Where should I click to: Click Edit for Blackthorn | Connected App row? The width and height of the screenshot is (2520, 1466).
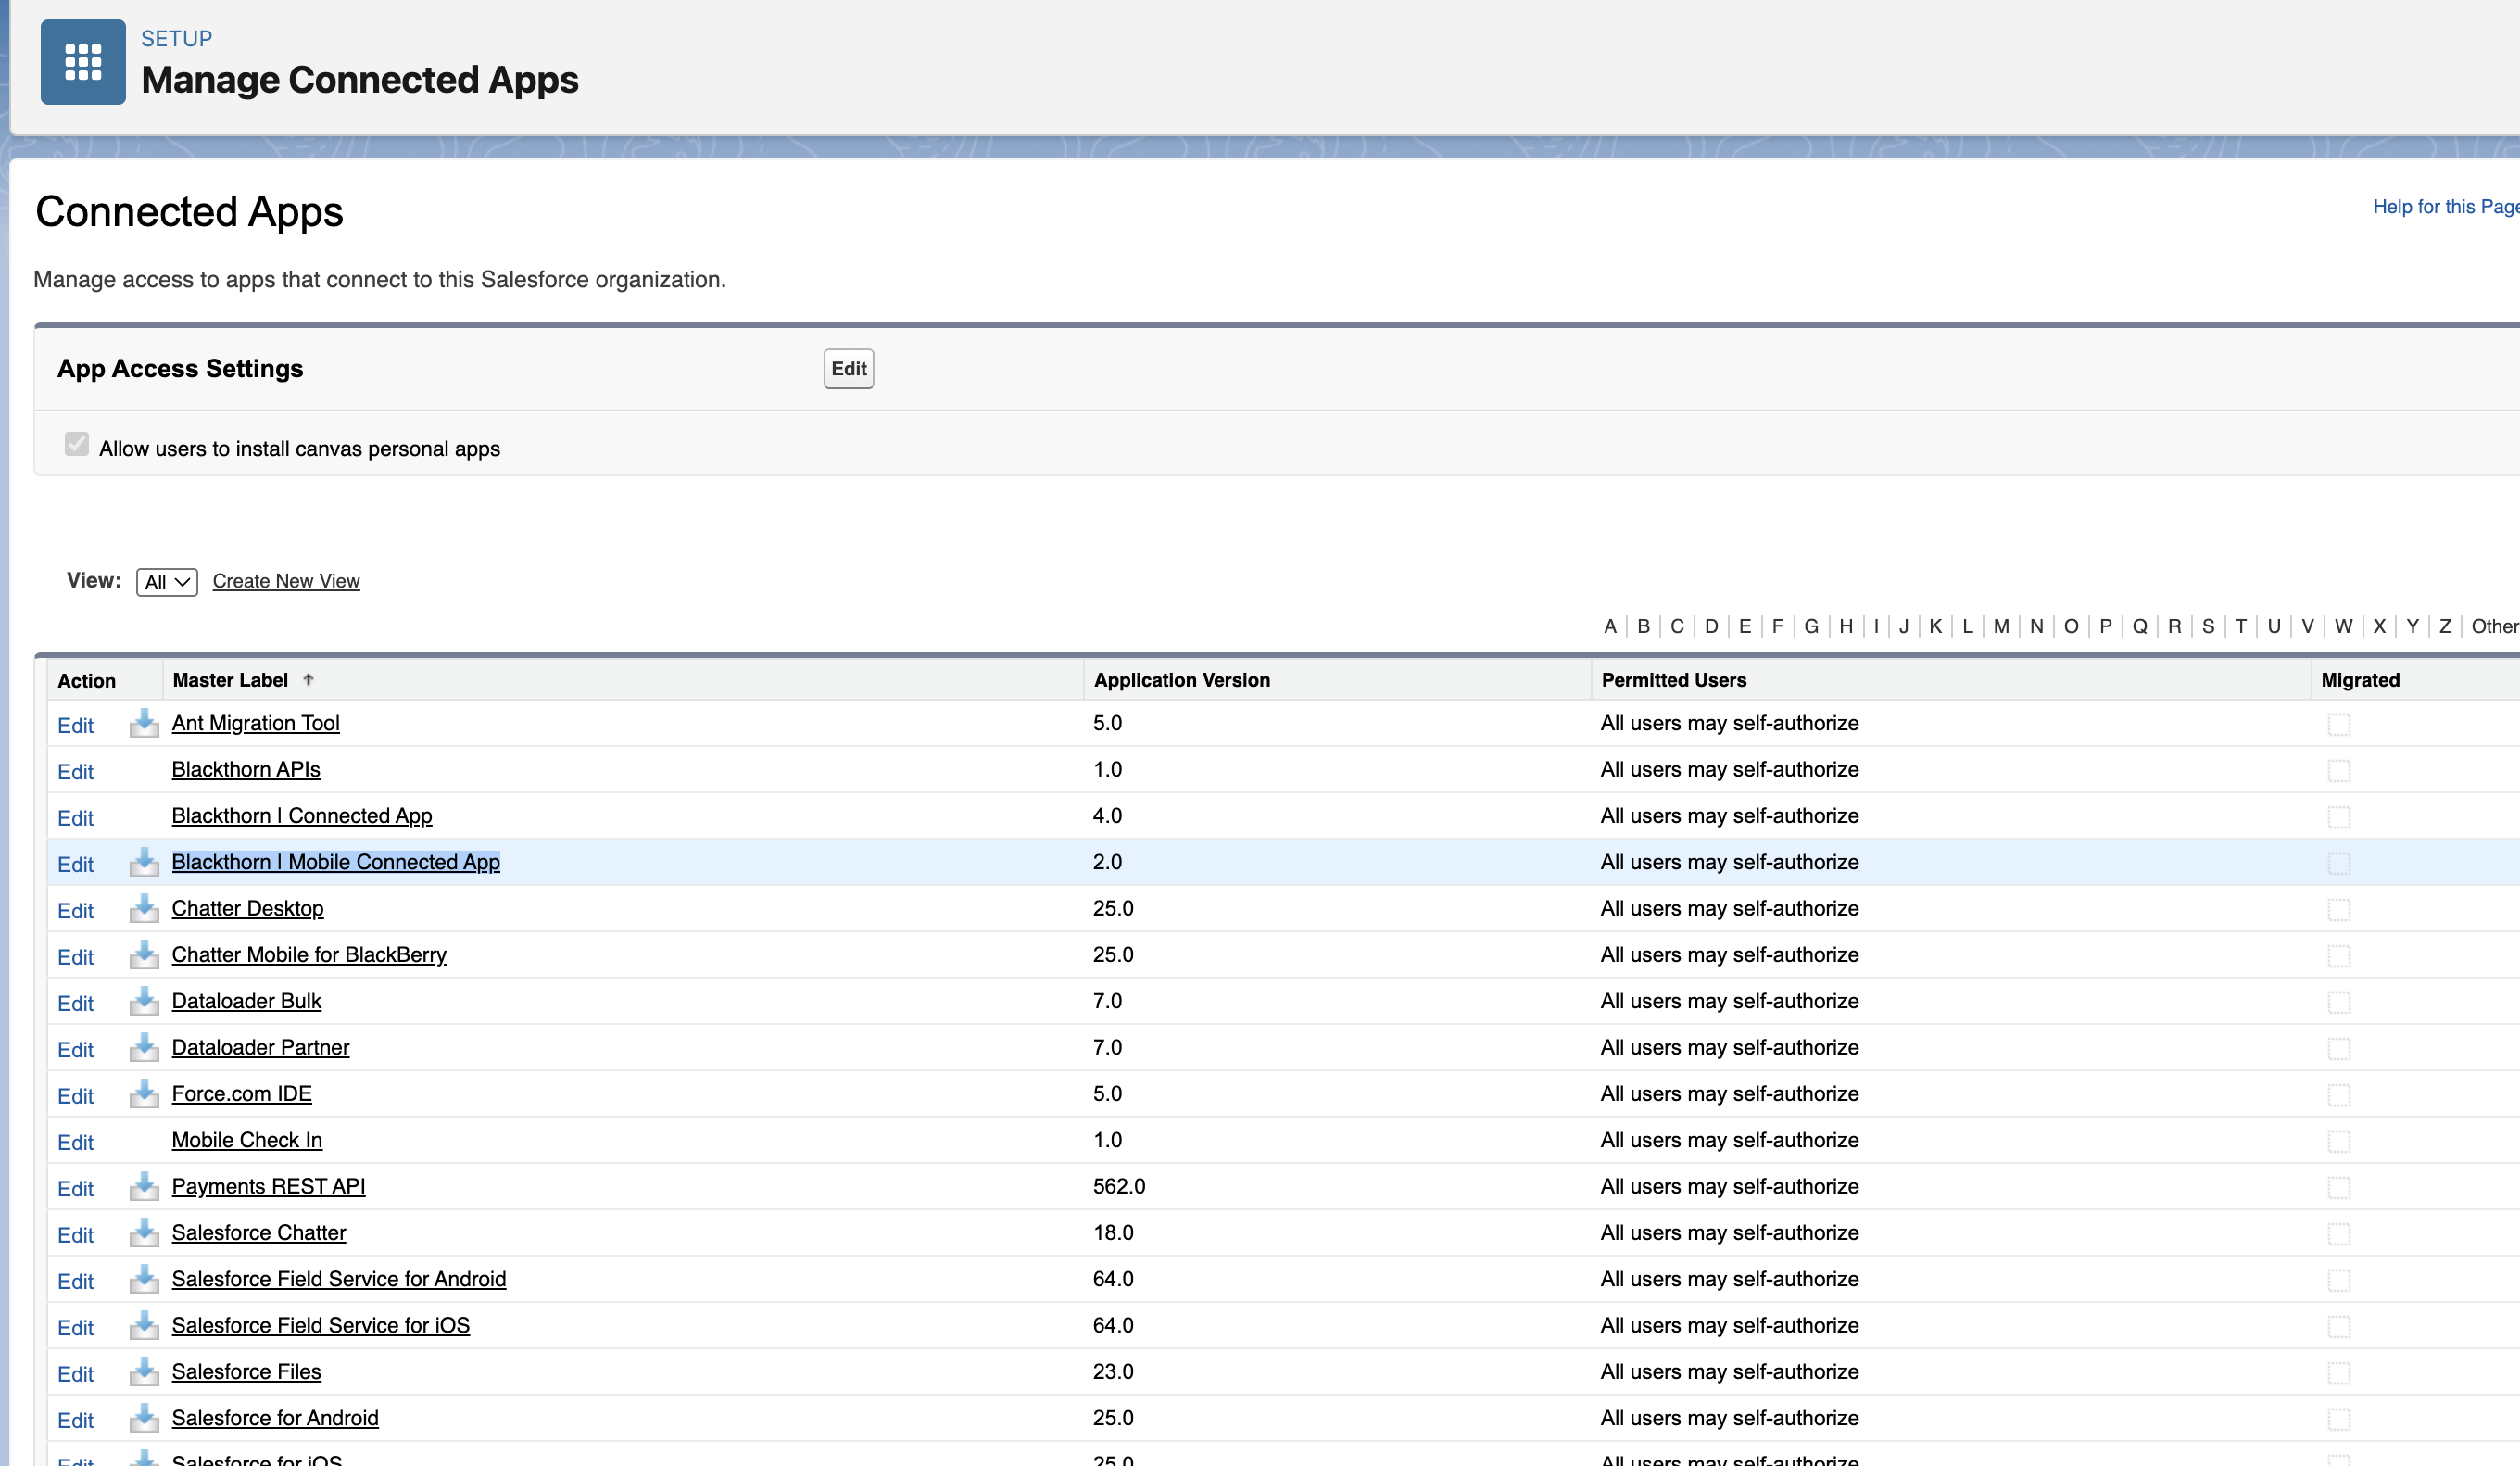point(76,818)
